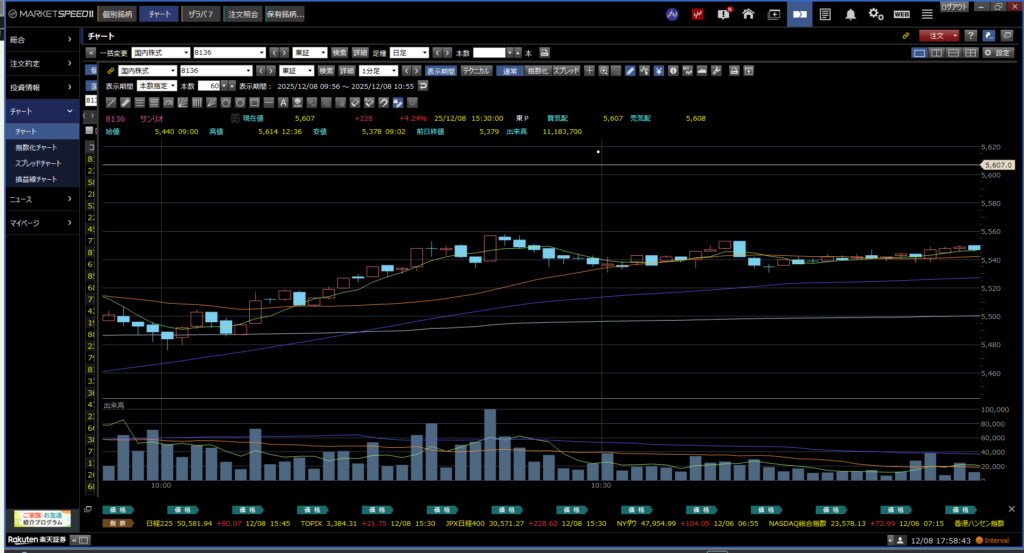This screenshot has width=1024, height=553.
Task: Open the 1分足 timeframe dropdown
Action: (378, 71)
